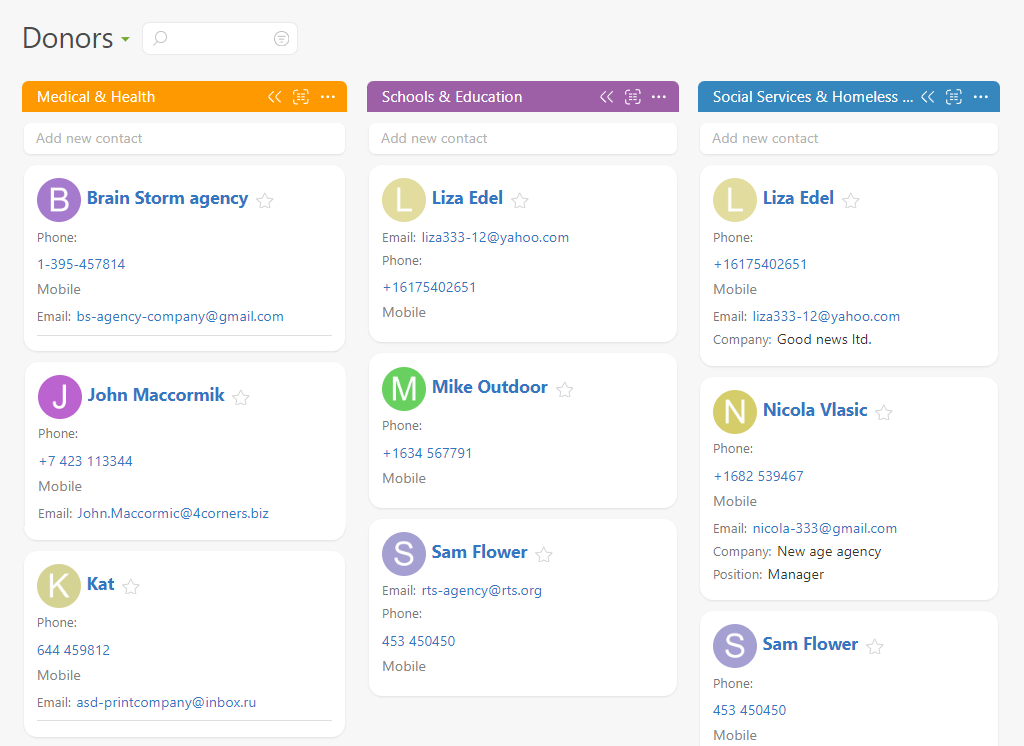Click the Social Services & Homeless column header
Viewport: 1024px width, 746px height.
click(x=812, y=97)
